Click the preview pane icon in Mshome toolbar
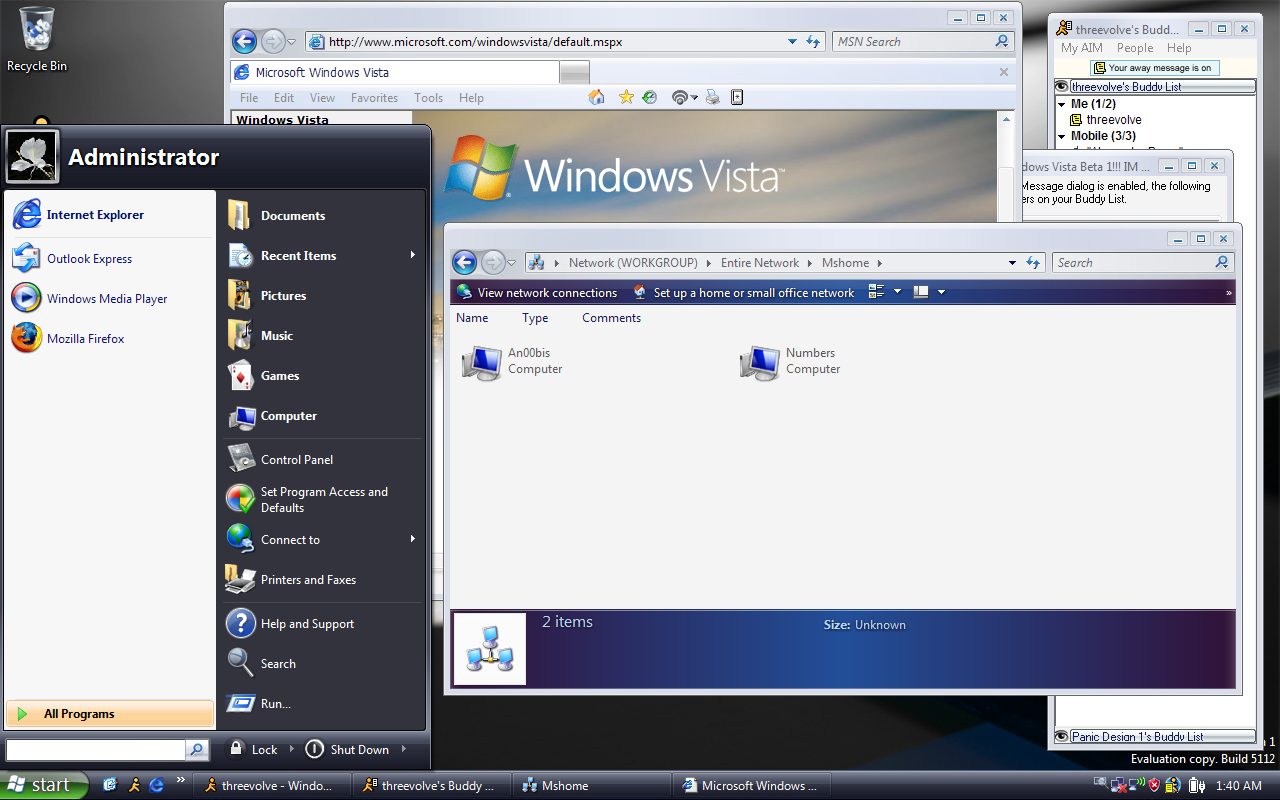Image resolution: width=1280 pixels, height=800 pixels. point(921,292)
